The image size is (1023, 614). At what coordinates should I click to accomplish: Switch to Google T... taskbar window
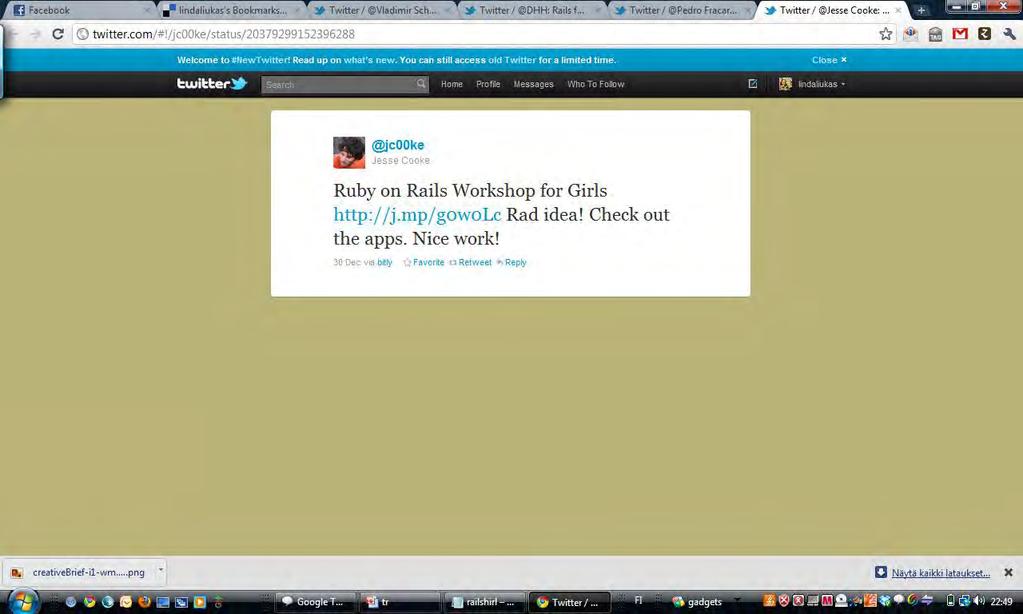coord(315,602)
